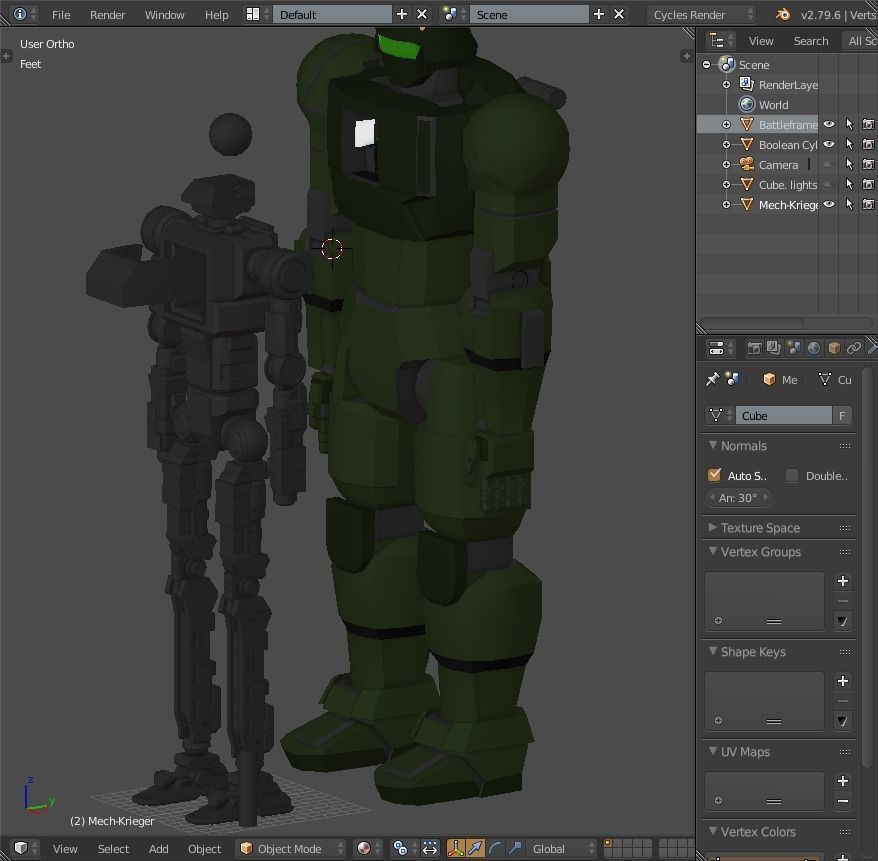This screenshot has height=861, width=878.
Task: Open the Cycles Render engine dropdown
Action: (x=702, y=15)
